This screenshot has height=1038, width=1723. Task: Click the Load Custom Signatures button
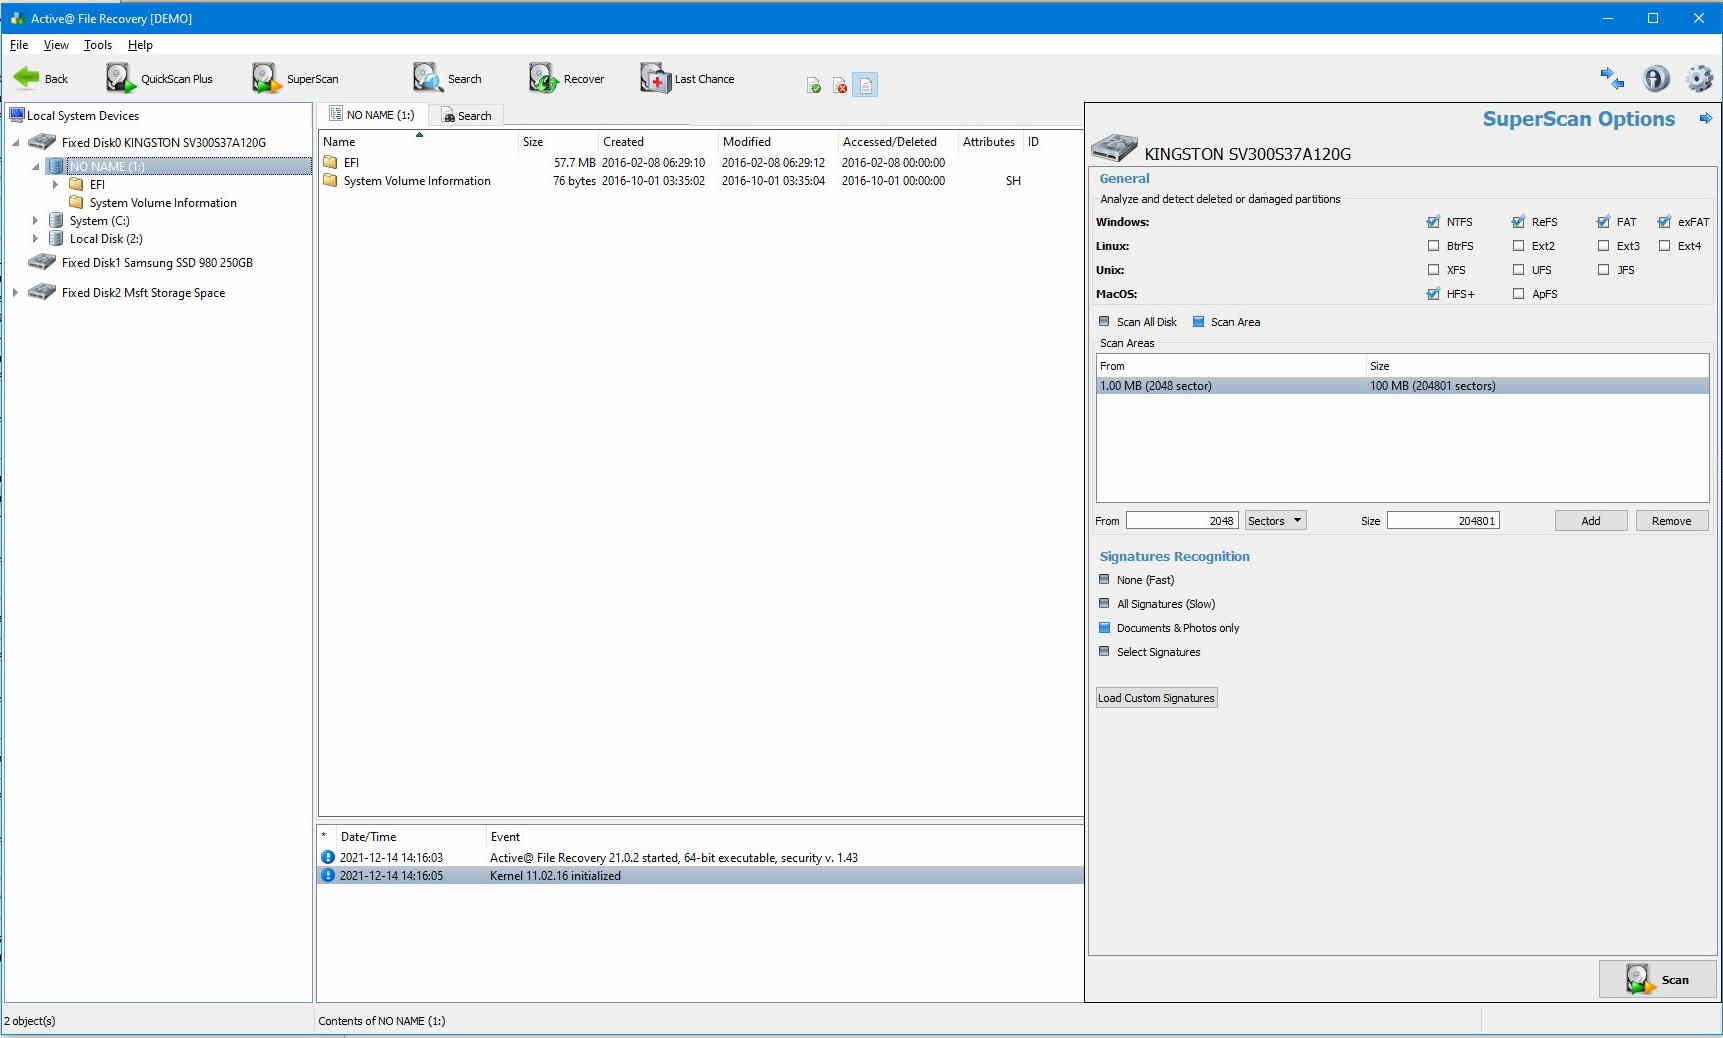click(x=1156, y=698)
